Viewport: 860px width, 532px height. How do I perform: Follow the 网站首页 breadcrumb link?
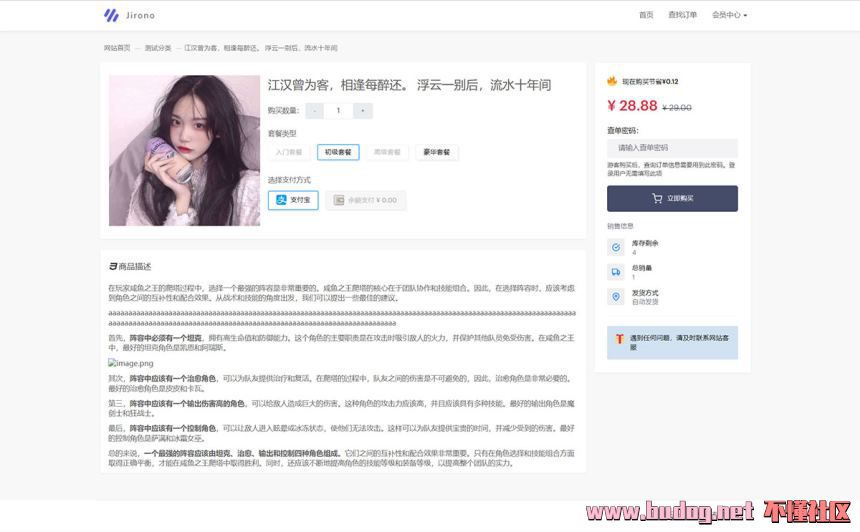(117, 48)
